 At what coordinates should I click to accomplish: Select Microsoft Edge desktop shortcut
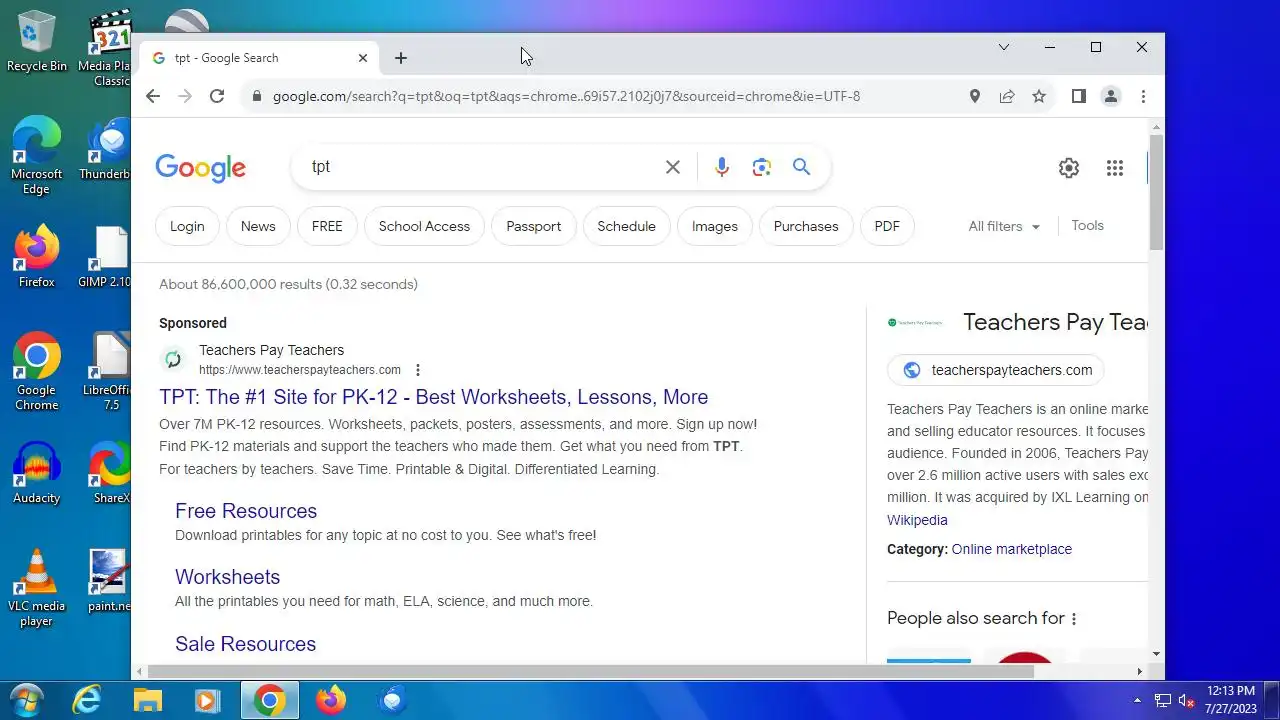[x=36, y=155]
